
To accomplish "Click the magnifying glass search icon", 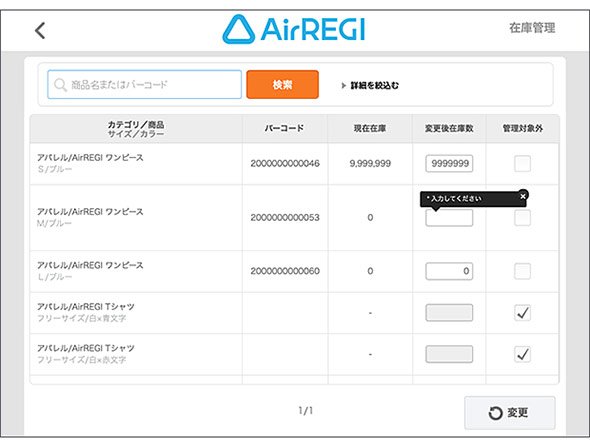I will pos(60,85).
